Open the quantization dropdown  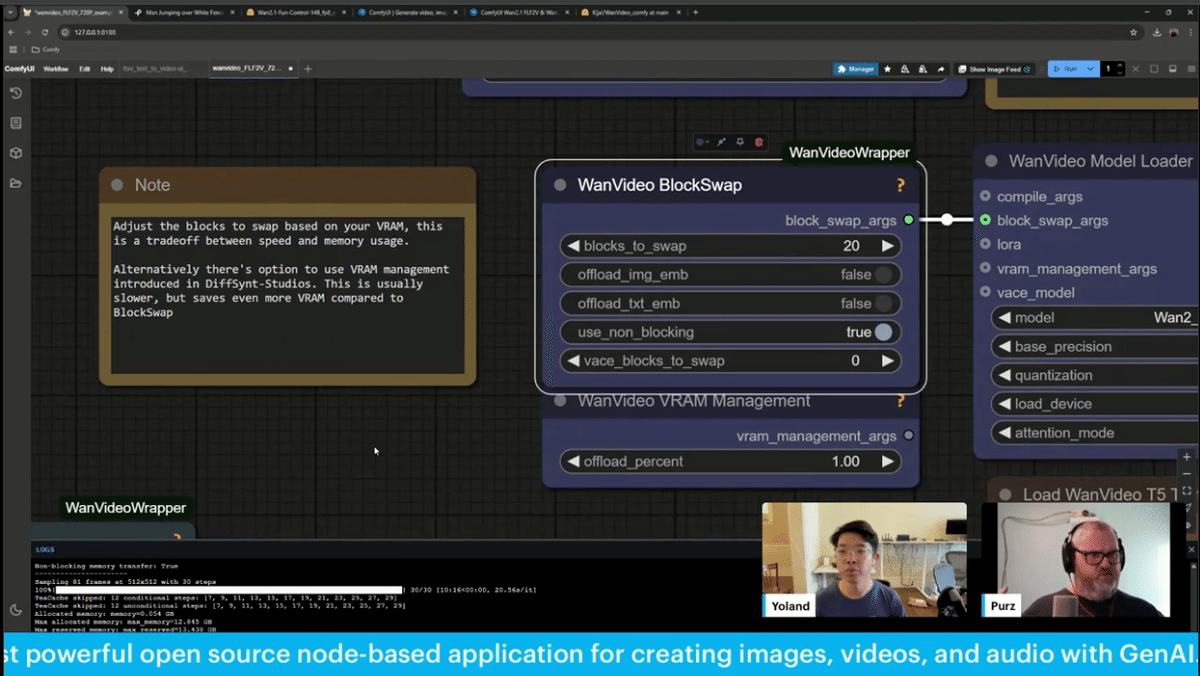click(1095, 375)
